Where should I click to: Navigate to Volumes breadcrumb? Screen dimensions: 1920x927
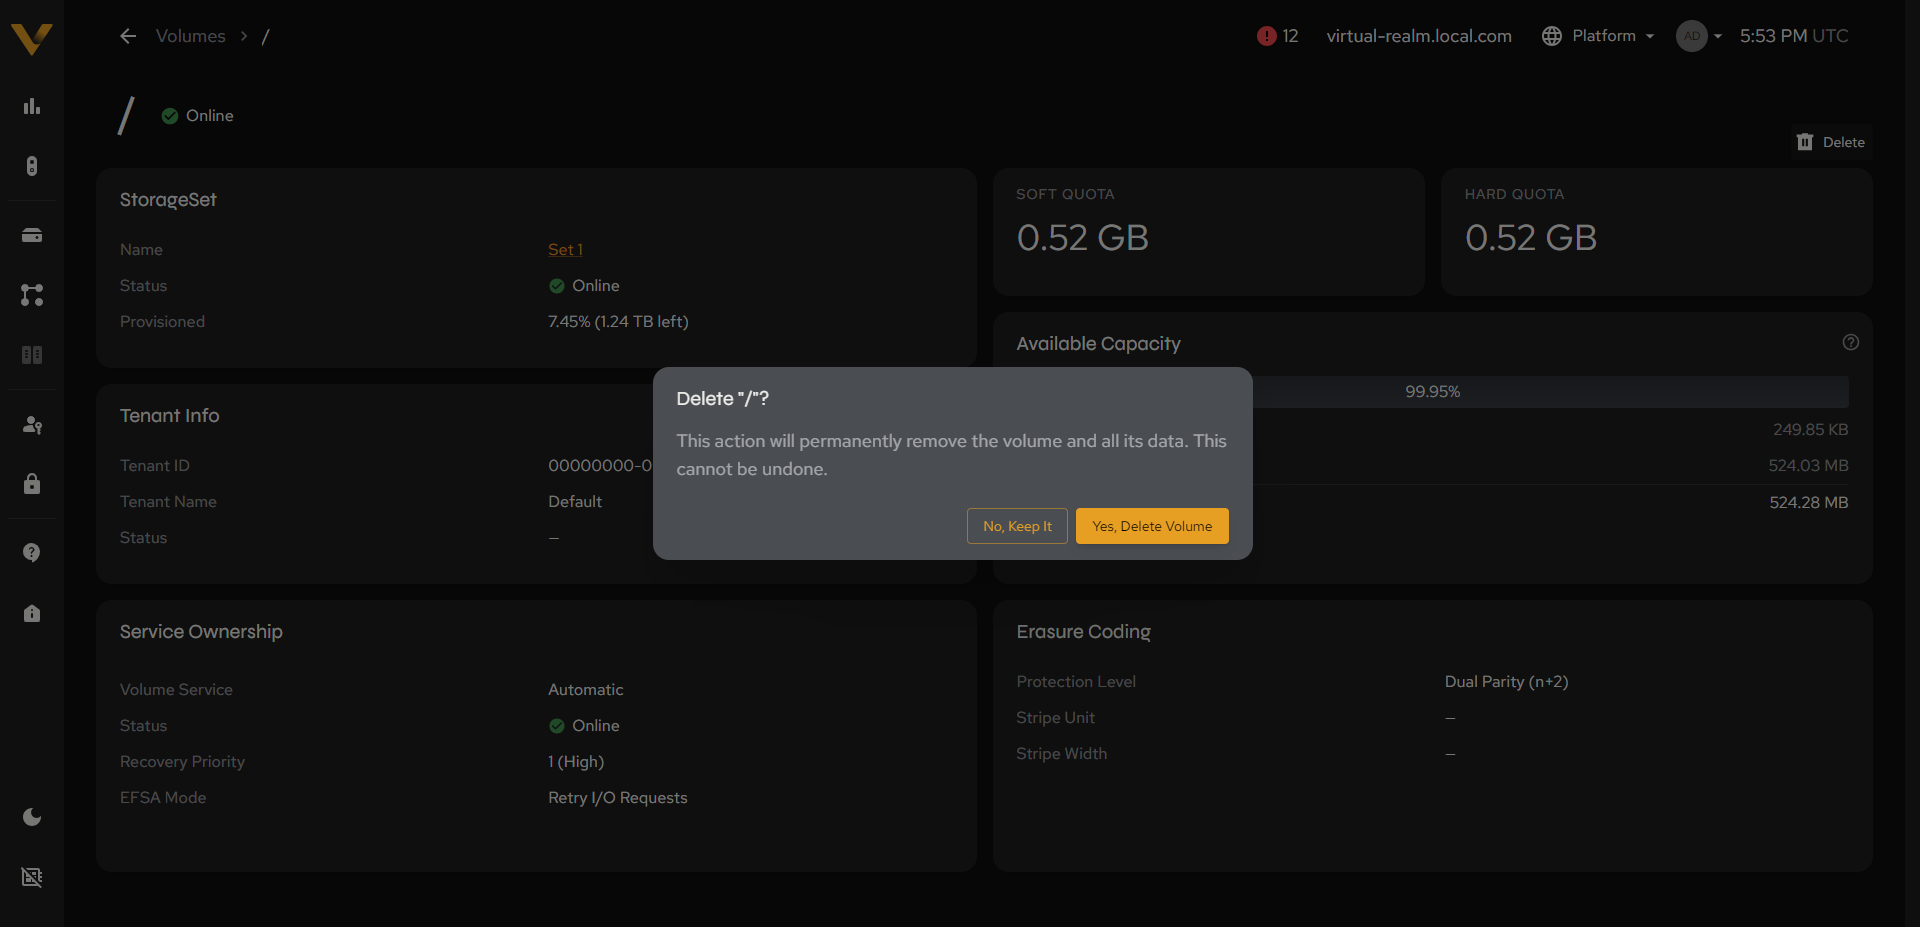click(x=191, y=36)
